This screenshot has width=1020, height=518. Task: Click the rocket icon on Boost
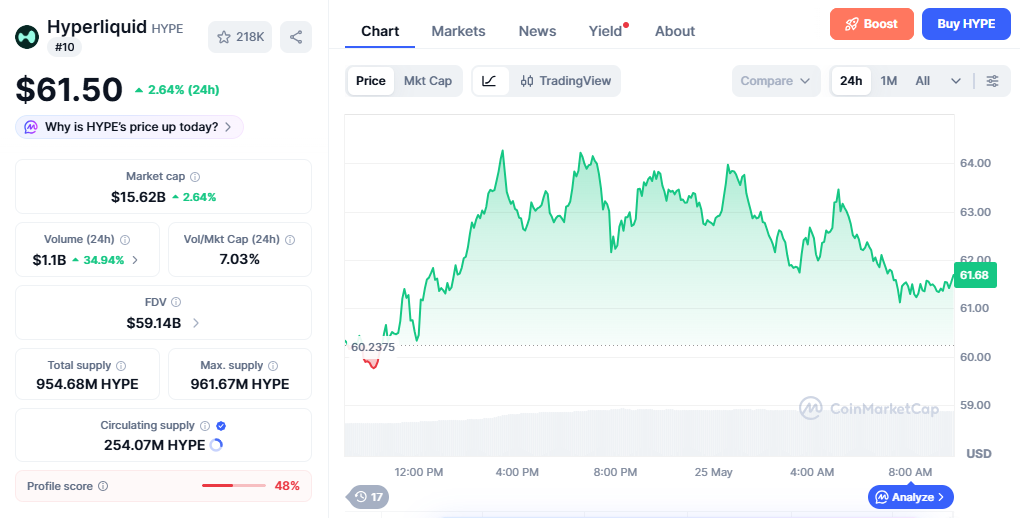(x=852, y=25)
